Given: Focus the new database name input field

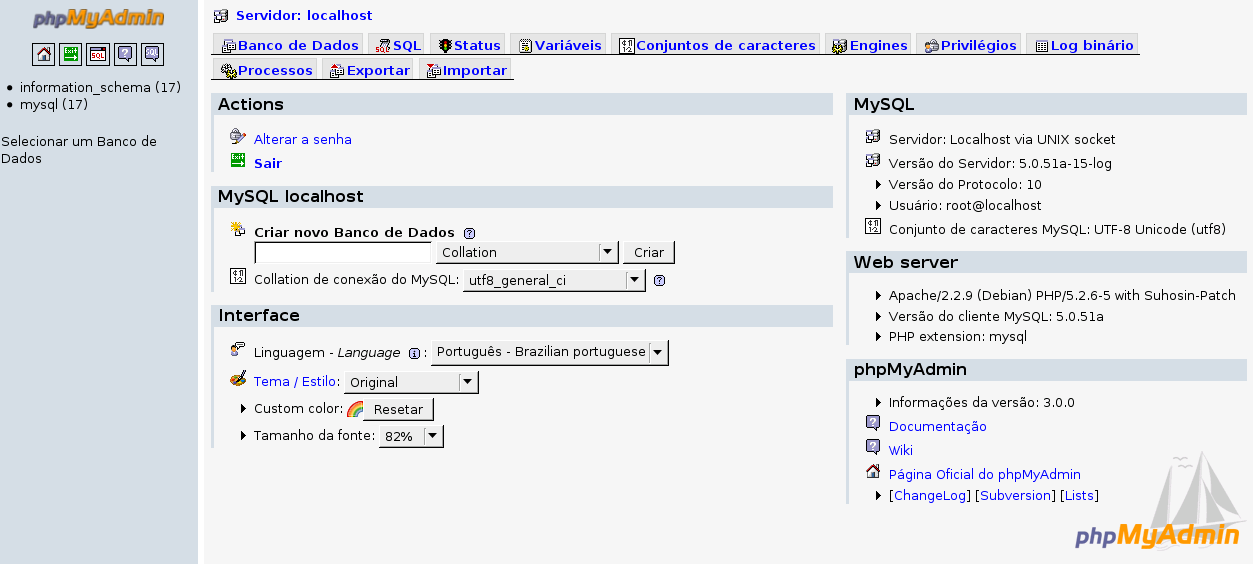Looking at the screenshot, I should click(343, 252).
